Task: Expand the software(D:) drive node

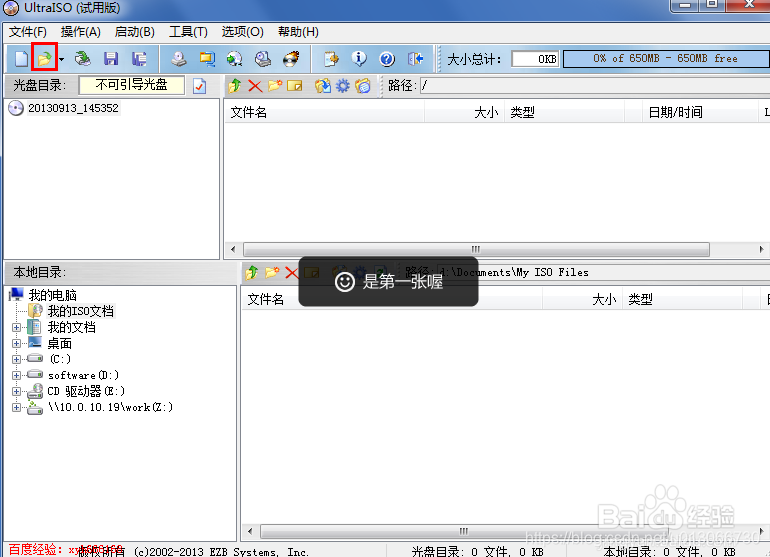Action: pyautogui.click(x=17, y=375)
